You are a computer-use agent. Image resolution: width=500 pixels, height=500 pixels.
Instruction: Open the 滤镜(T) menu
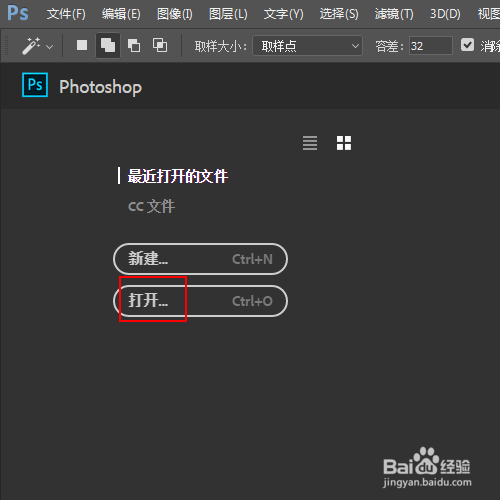[394, 14]
